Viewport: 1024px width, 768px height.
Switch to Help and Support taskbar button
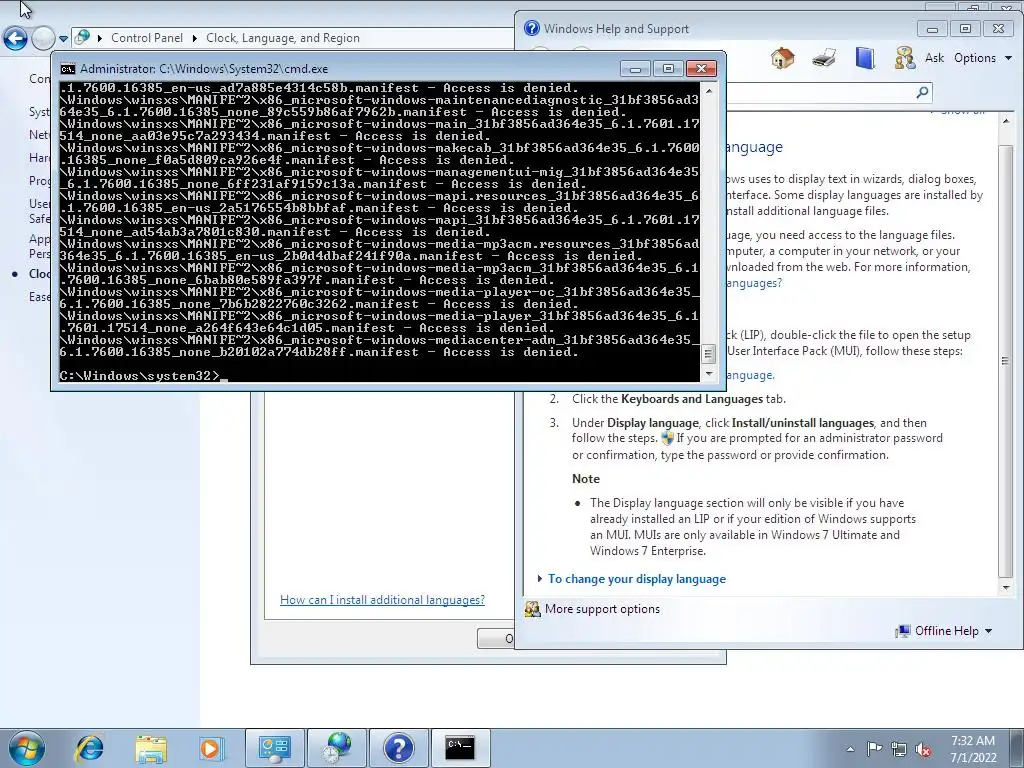[x=398, y=748]
